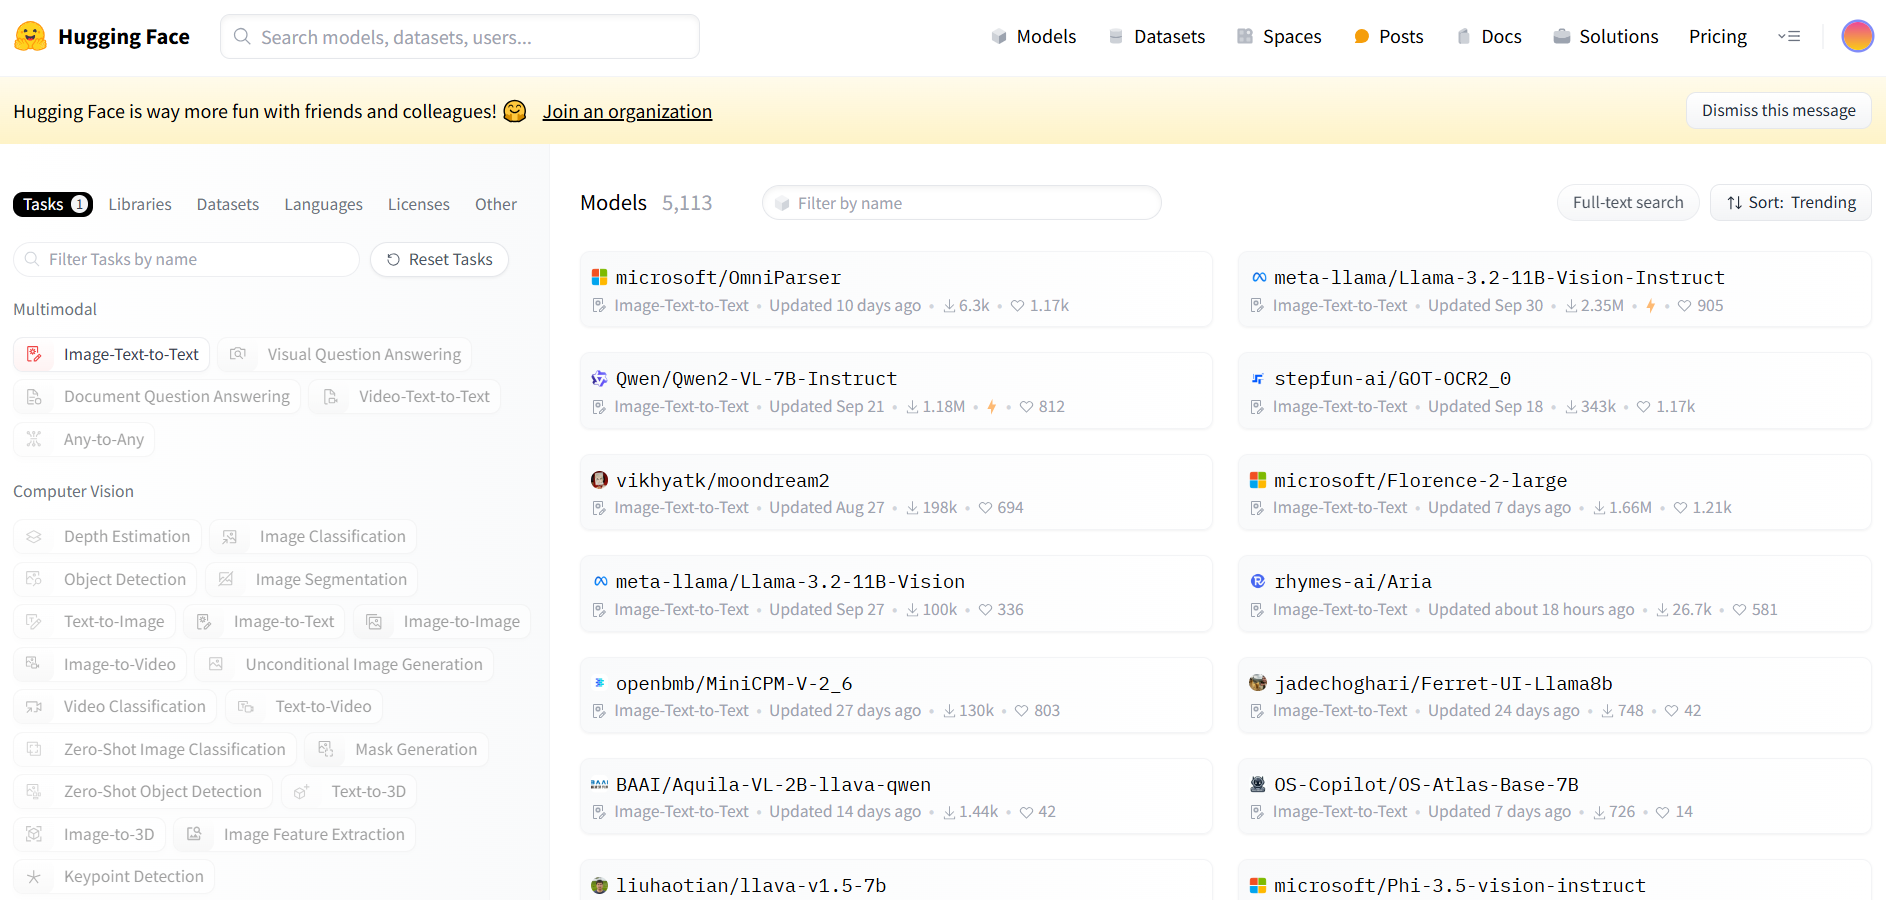Toggle the Document Question Answering filter
Screen dimensions: 1886x900
(157, 396)
